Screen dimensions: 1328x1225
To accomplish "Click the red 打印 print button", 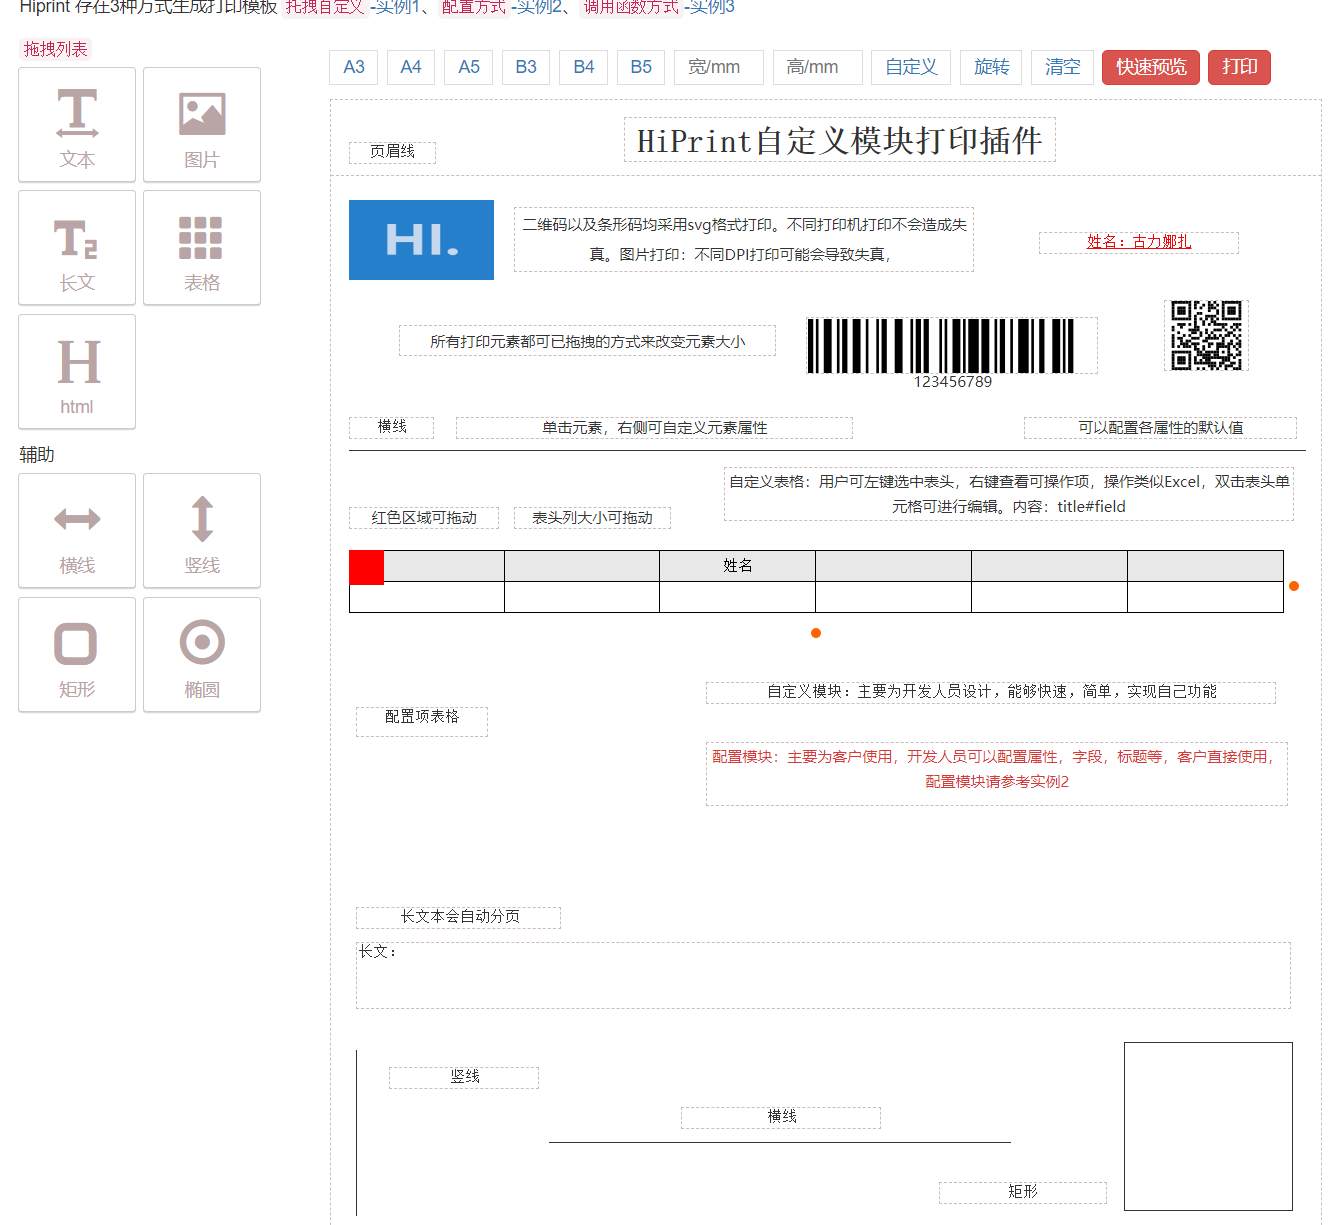I will click(1240, 67).
